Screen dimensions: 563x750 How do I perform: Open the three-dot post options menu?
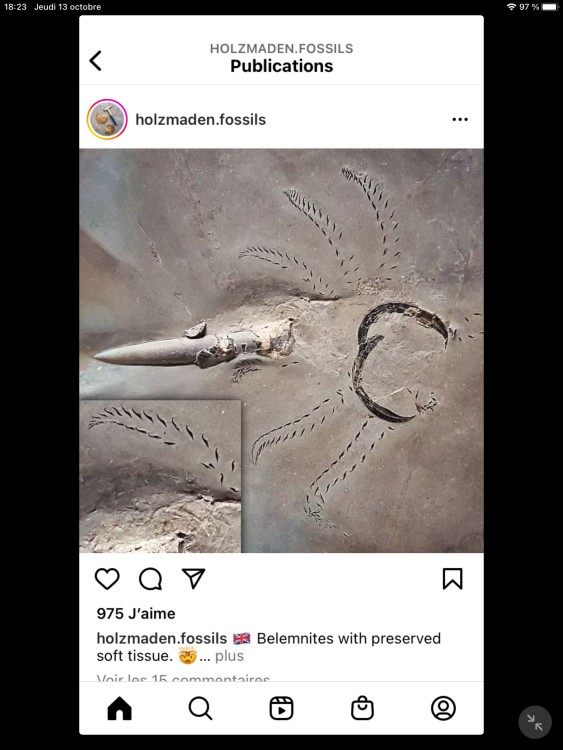[x=460, y=120]
